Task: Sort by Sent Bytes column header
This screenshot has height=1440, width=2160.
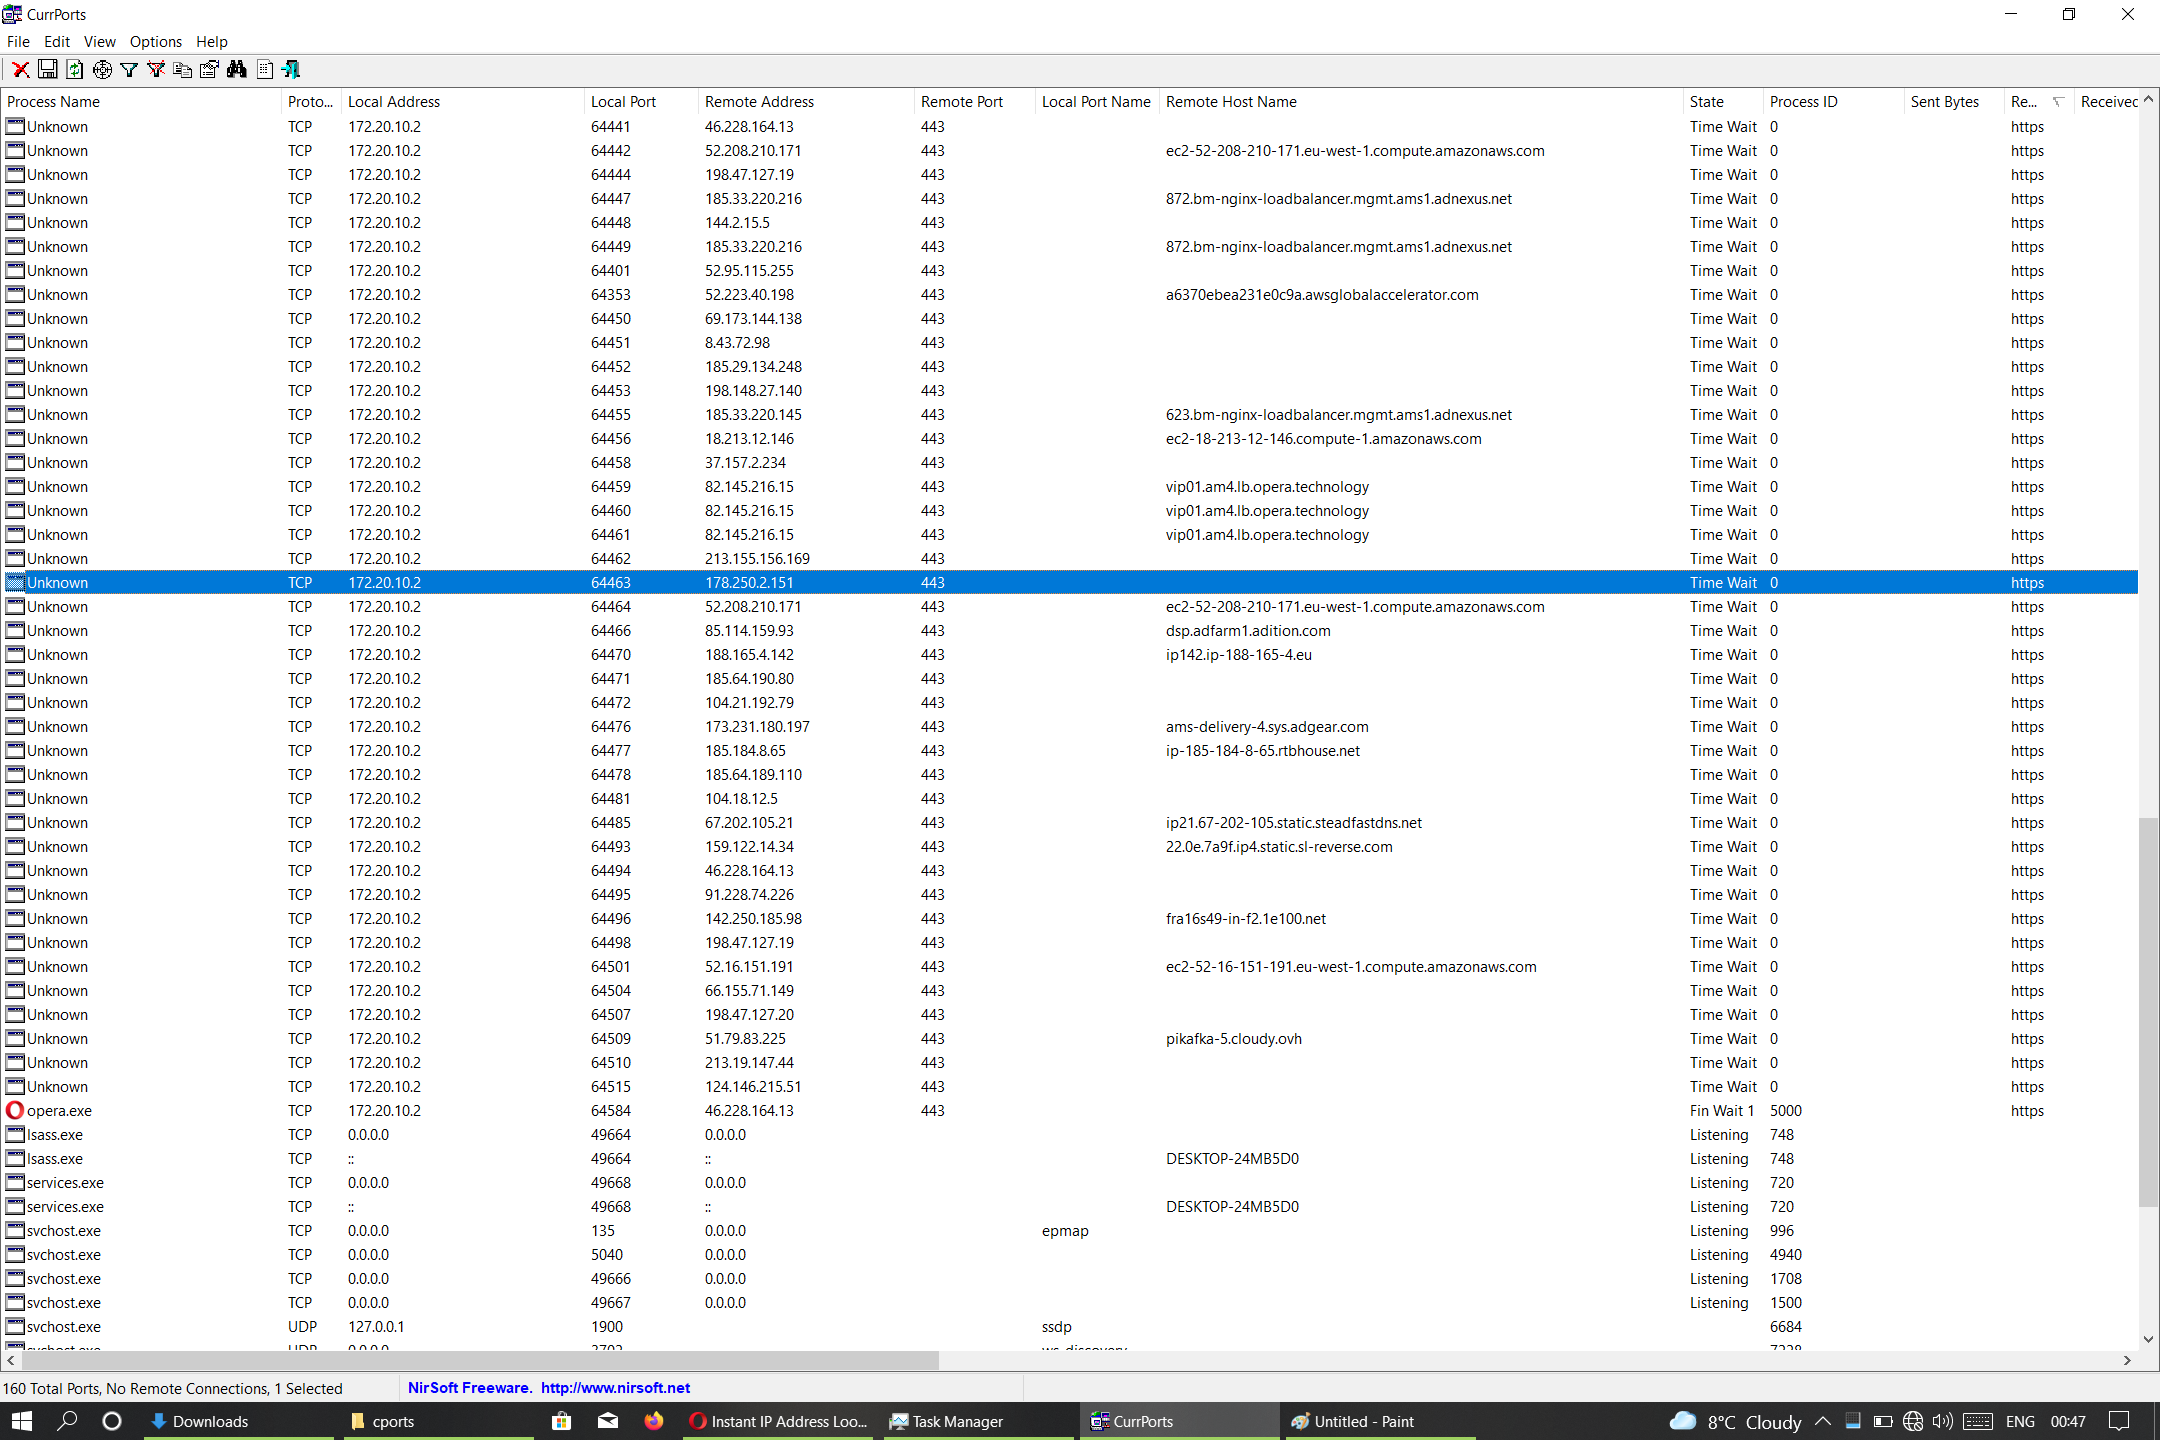Action: [1955, 101]
